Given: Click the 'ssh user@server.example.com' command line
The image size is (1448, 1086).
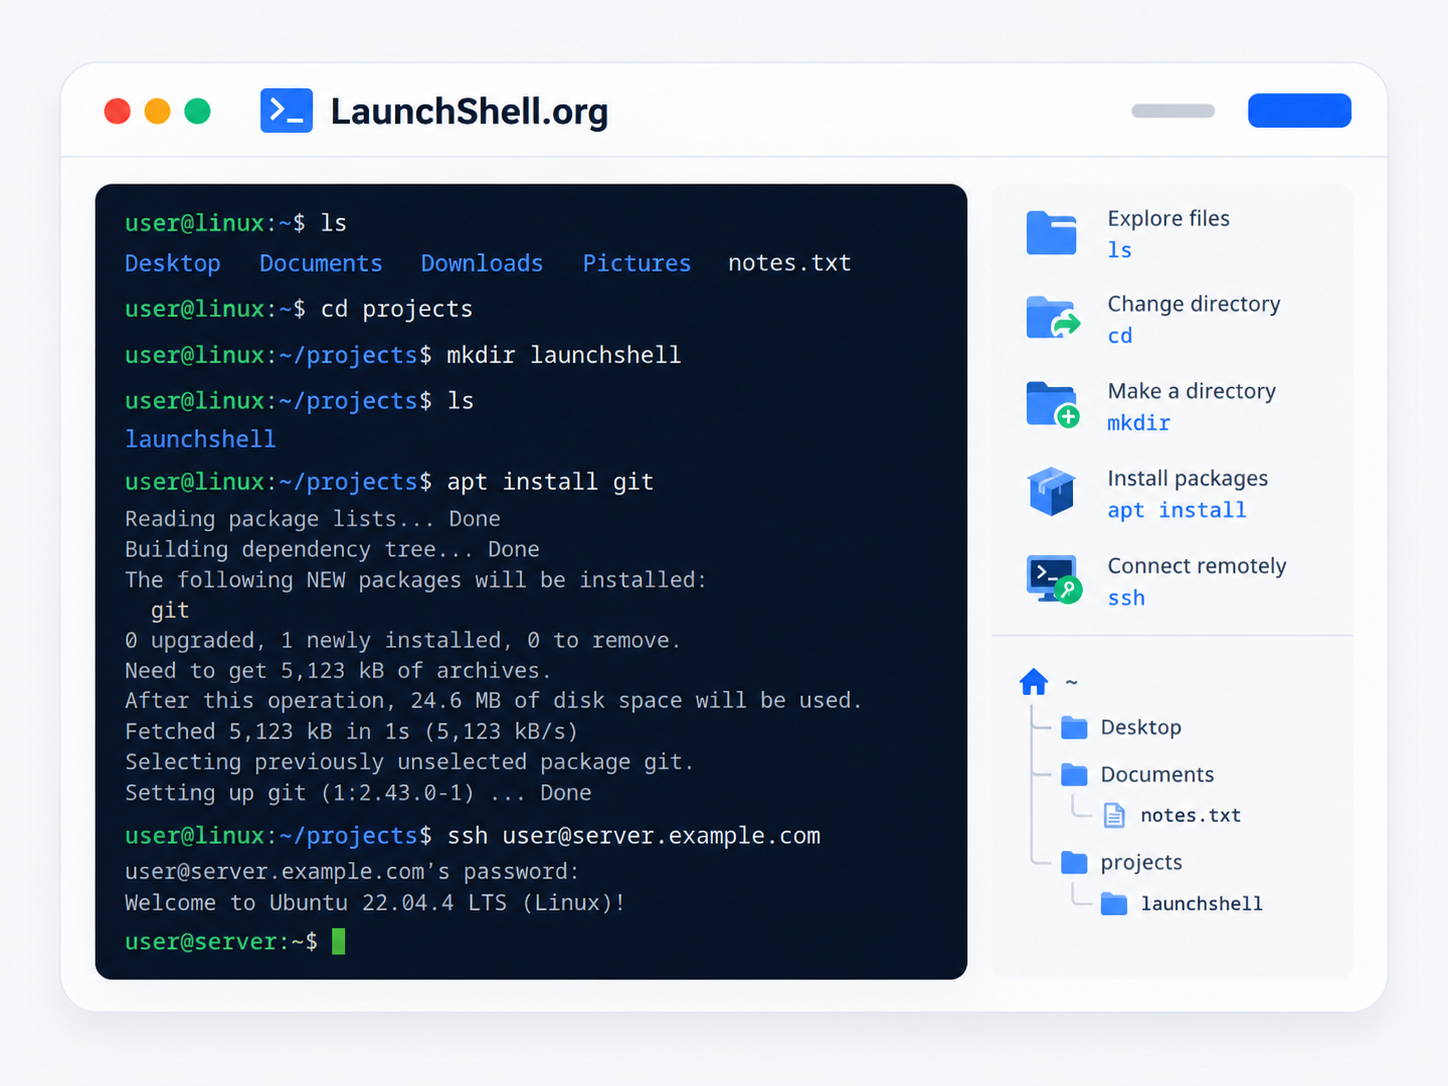Looking at the screenshot, I should coord(472,836).
